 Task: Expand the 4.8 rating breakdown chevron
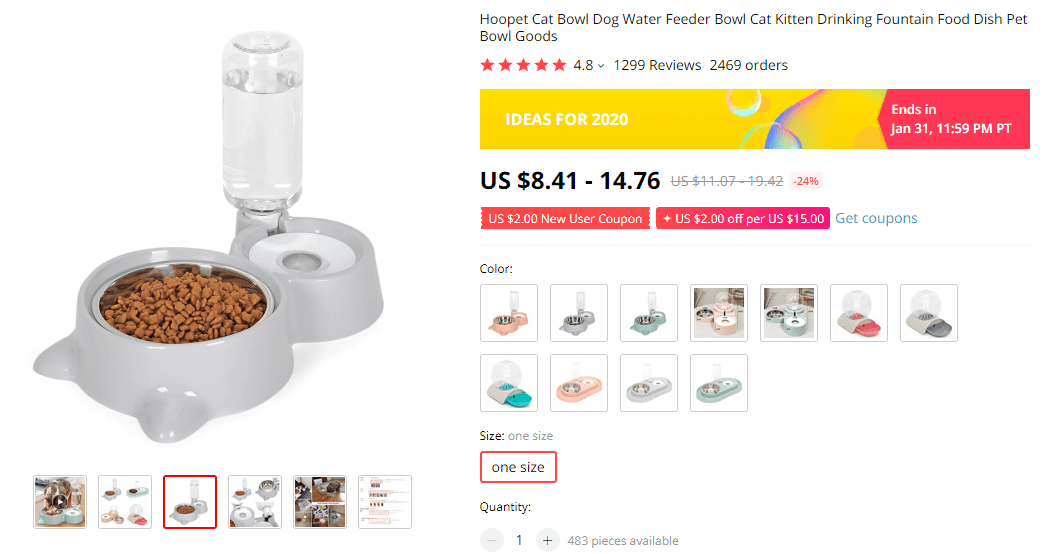[x=601, y=66]
